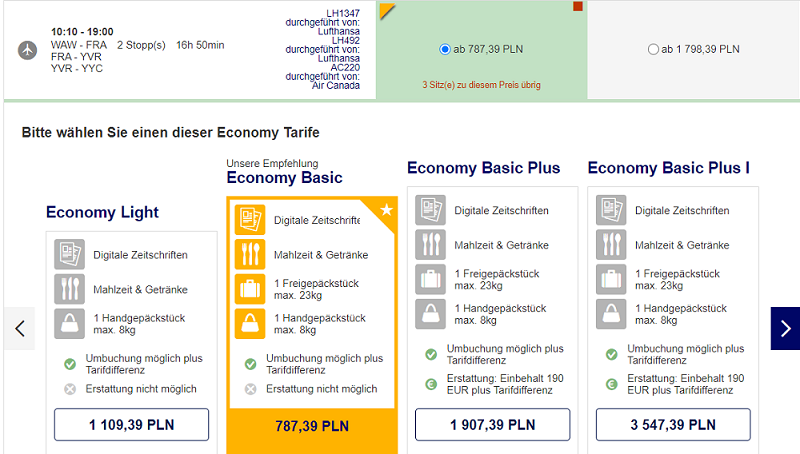This screenshot has width=800, height=454.
Task: Click the recommendation star icon on Economy Basic
Action: pyautogui.click(x=386, y=210)
